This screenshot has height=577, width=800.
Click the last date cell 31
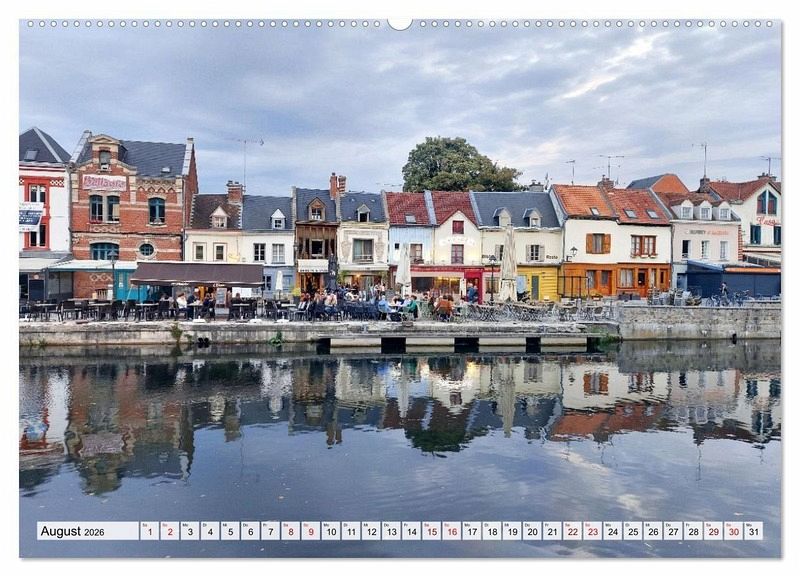(754, 531)
